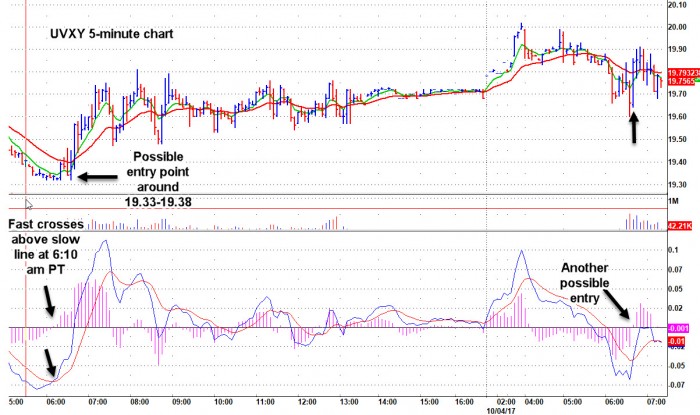Viewport: 700px width, 415px height.
Task: Select the red 42.21K volume tag
Action: click(x=679, y=226)
